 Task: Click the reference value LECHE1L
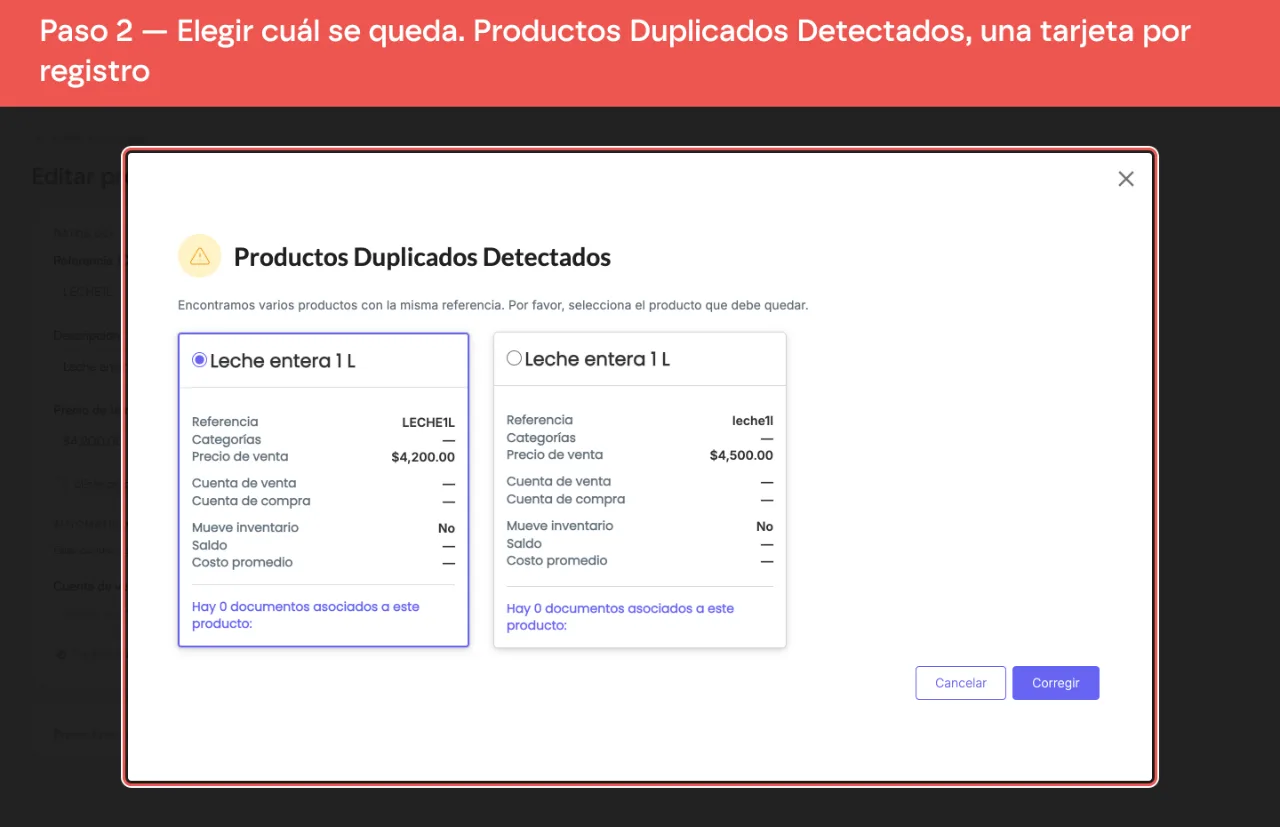tap(428, 423)
